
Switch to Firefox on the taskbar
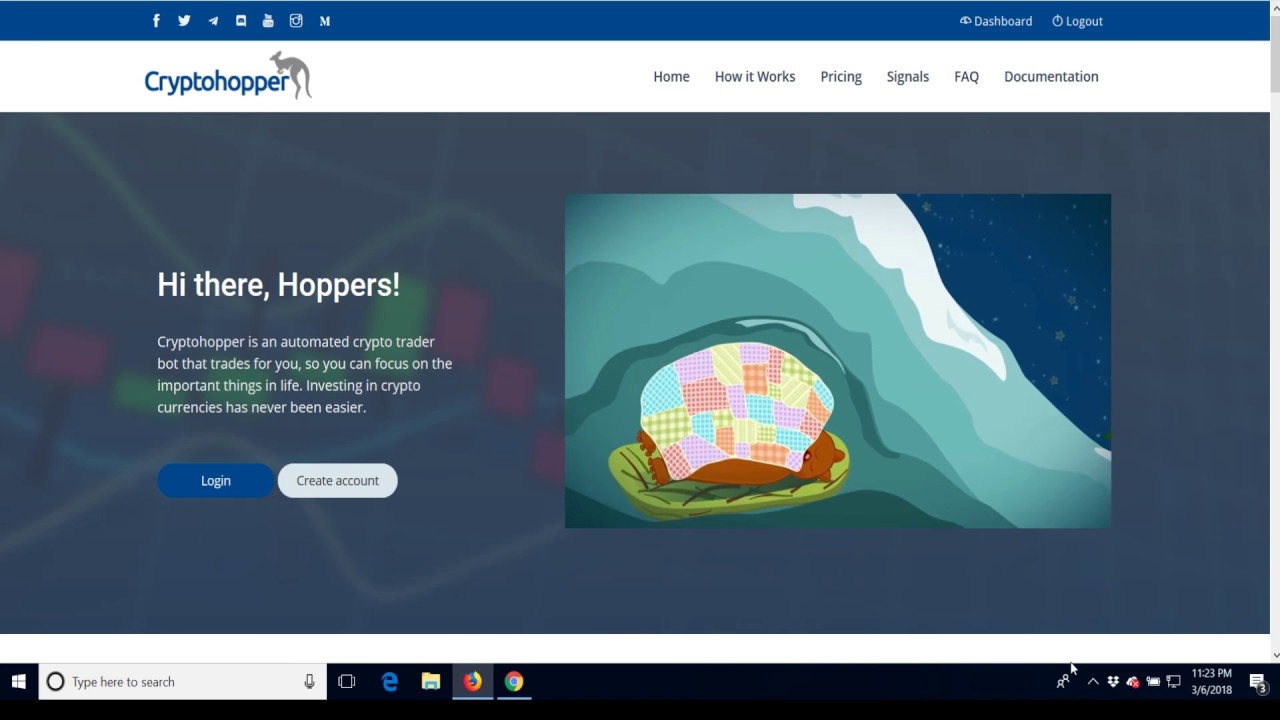point(472,682)
